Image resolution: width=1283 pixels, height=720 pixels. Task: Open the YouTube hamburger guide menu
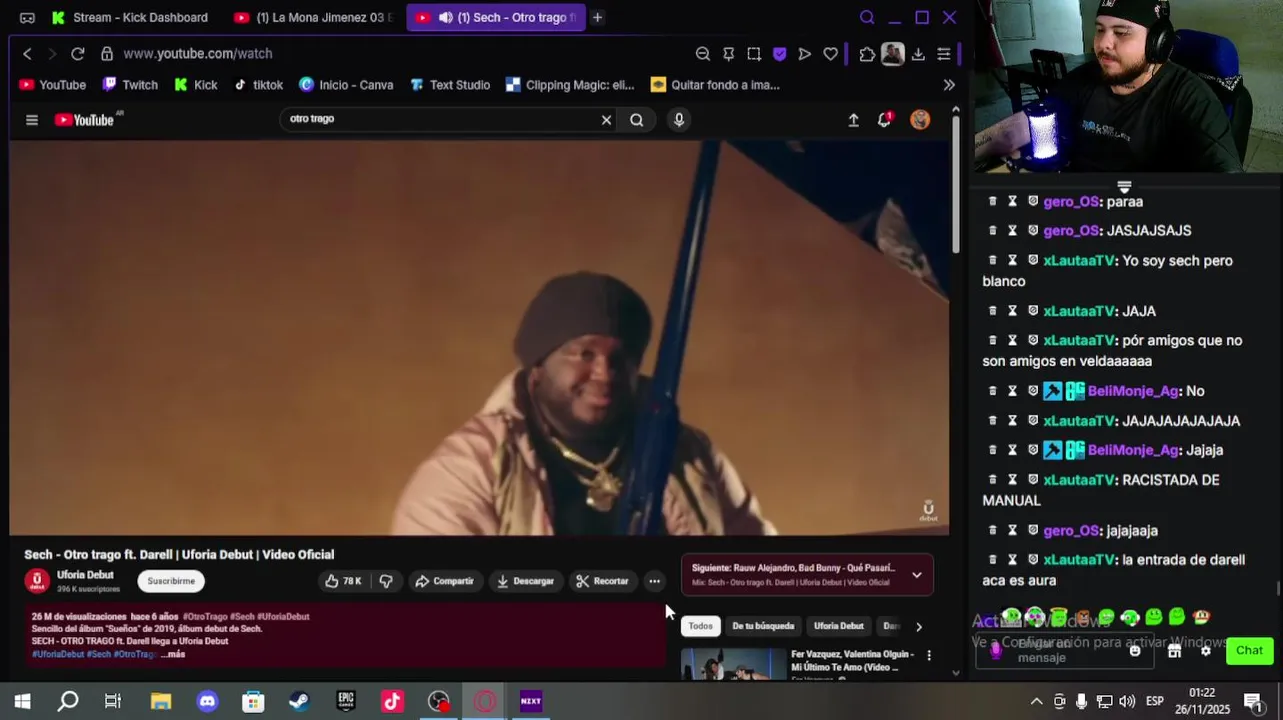[32, 120]
